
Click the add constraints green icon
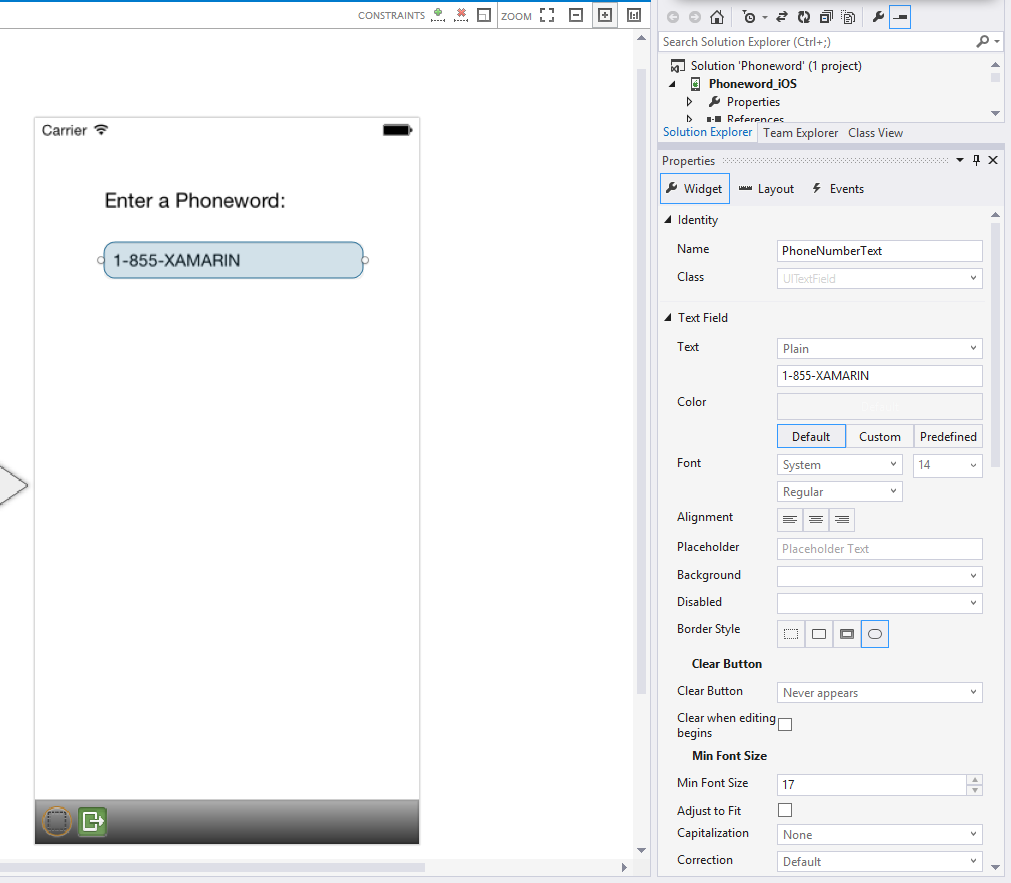(x=437, y=15)
